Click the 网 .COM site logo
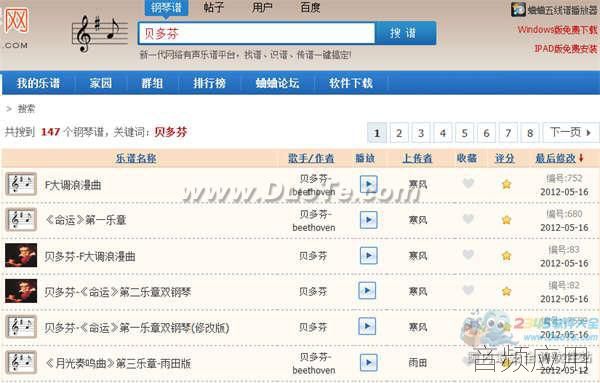 (x=16, y=29)
